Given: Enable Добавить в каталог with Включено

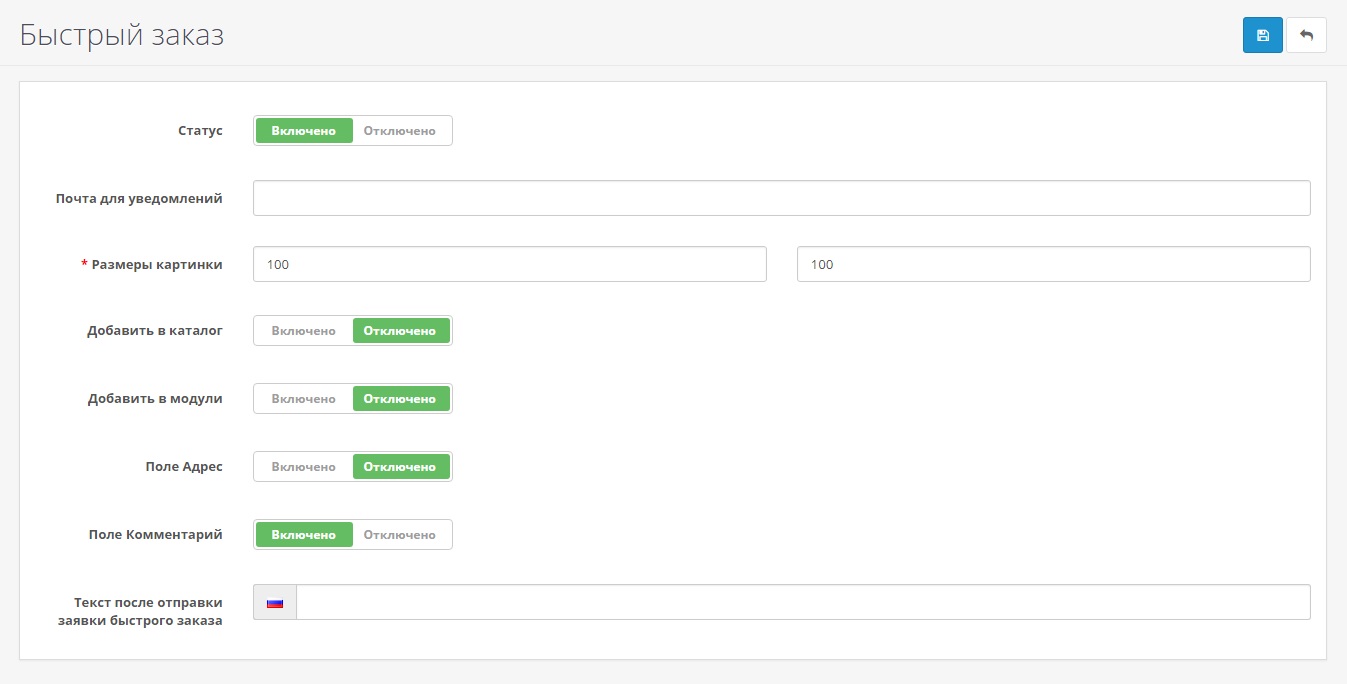Looking at the screenshot, I should [304, 331].
